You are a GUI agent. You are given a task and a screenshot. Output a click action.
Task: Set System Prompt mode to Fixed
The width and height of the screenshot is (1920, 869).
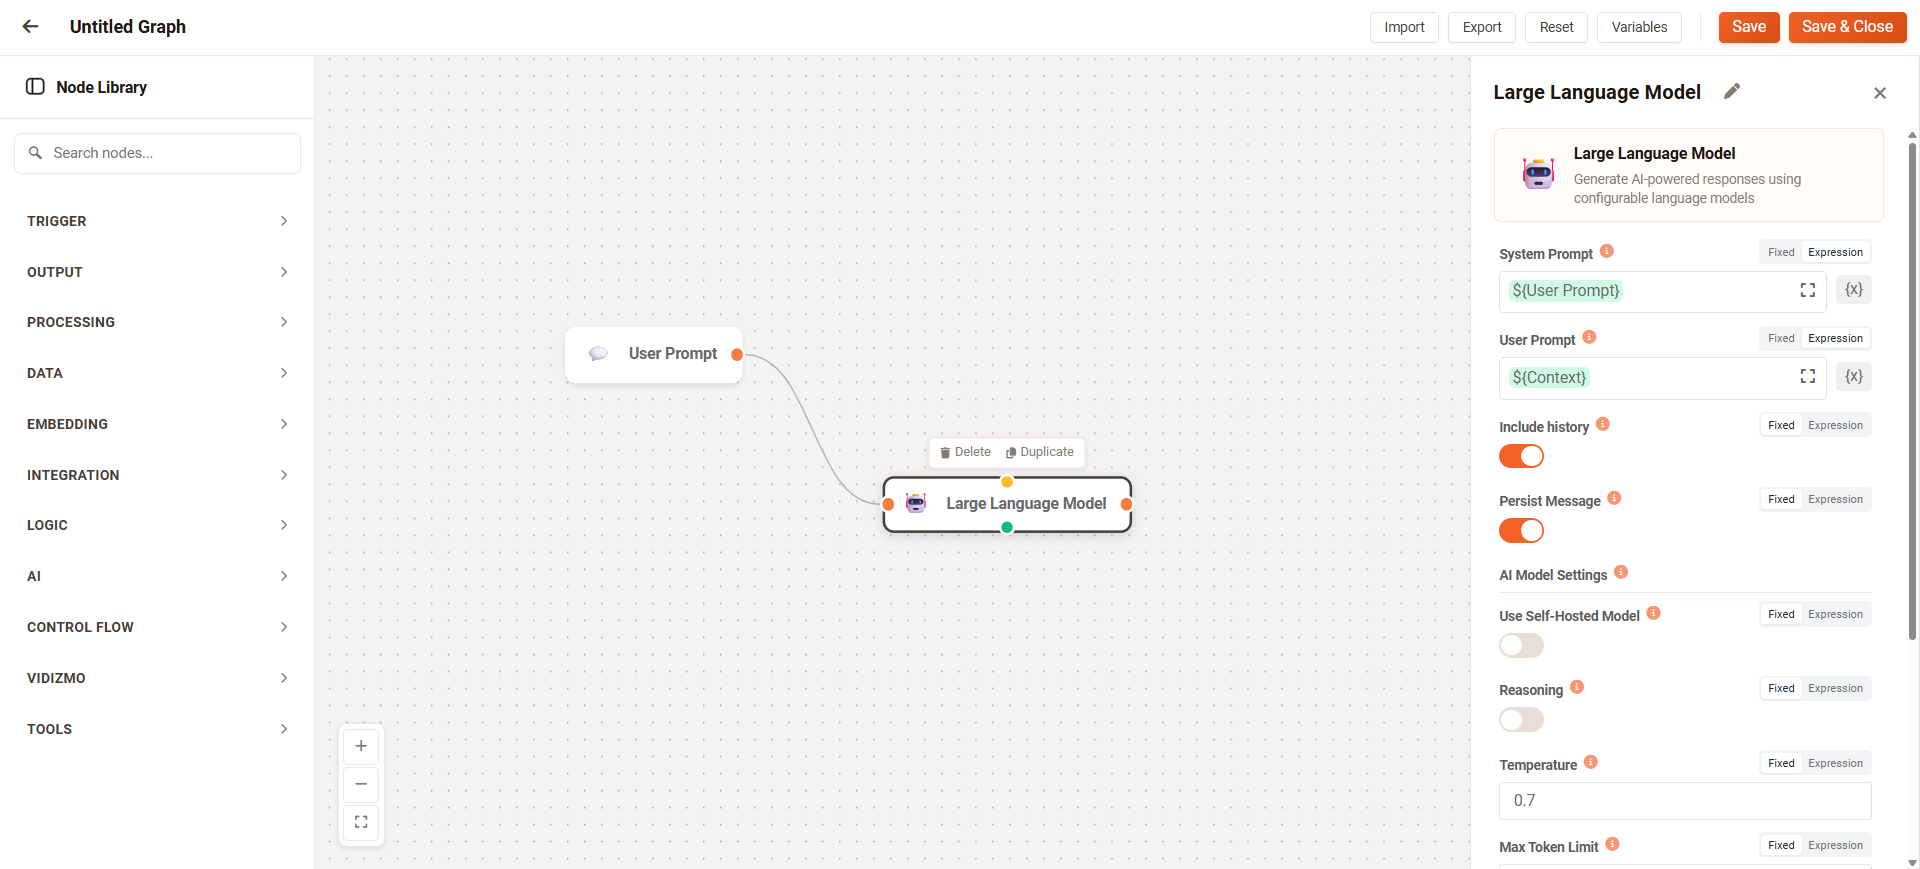(1781, 252)
